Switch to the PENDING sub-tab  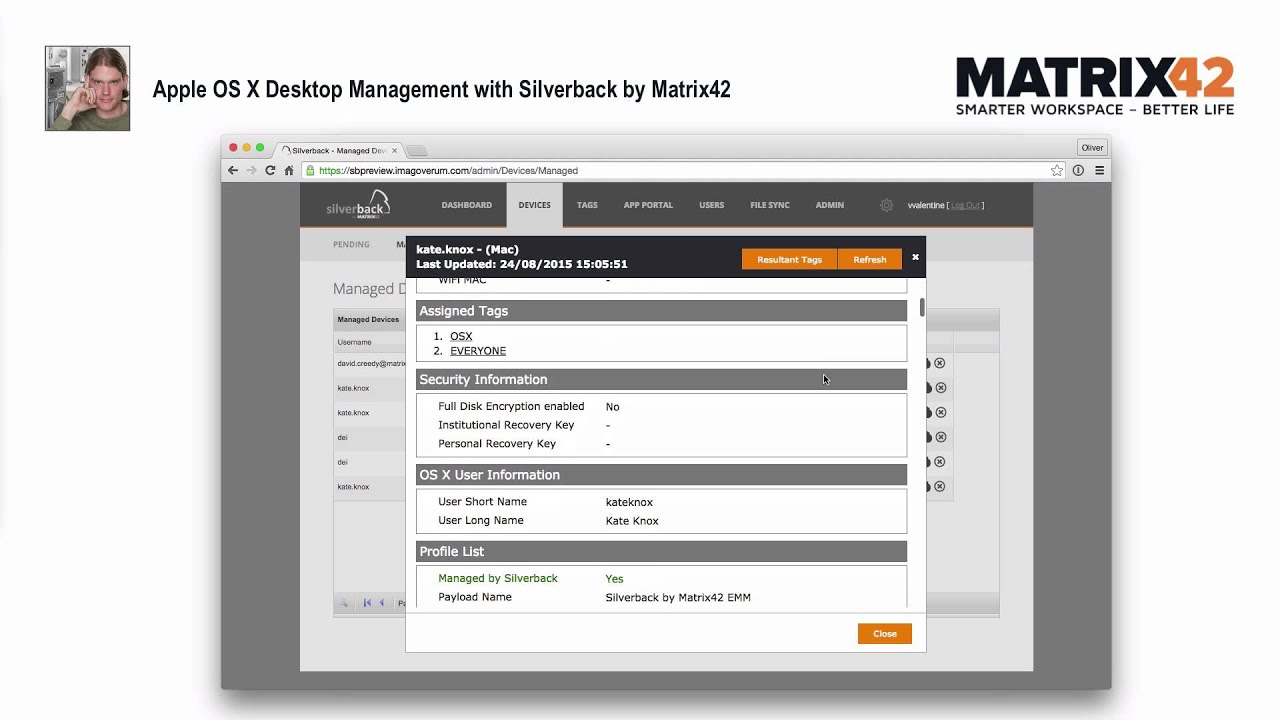coord(351,244)
